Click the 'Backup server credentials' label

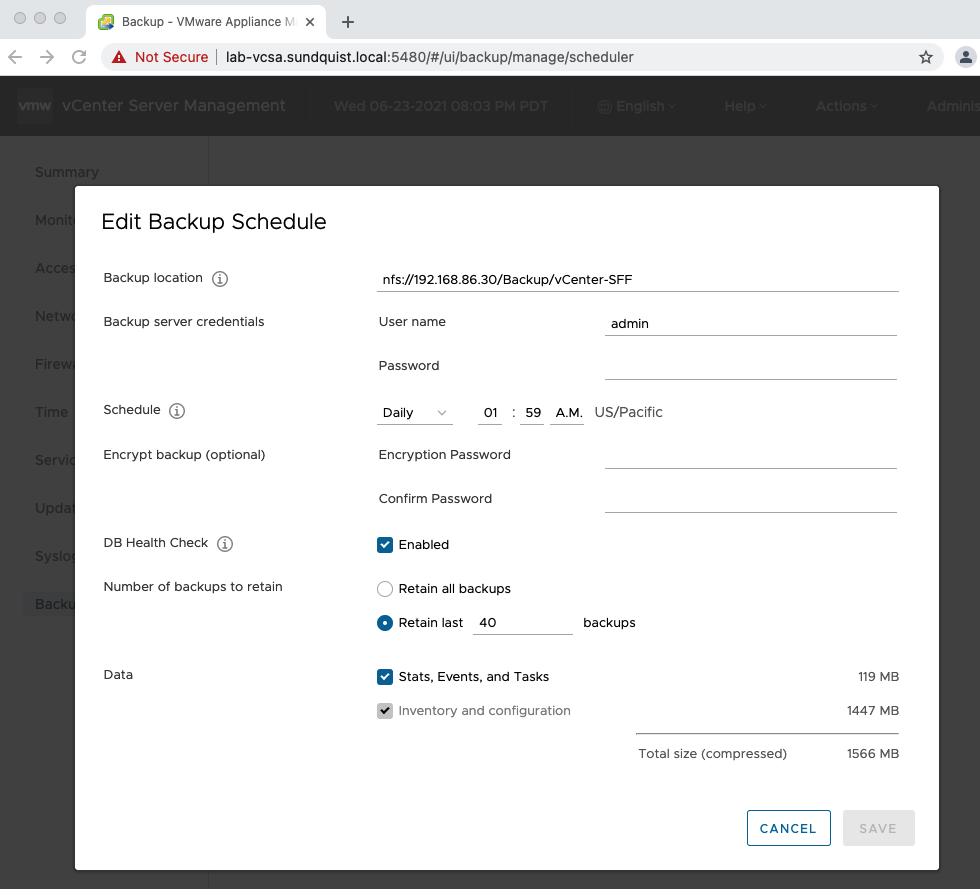184,322
